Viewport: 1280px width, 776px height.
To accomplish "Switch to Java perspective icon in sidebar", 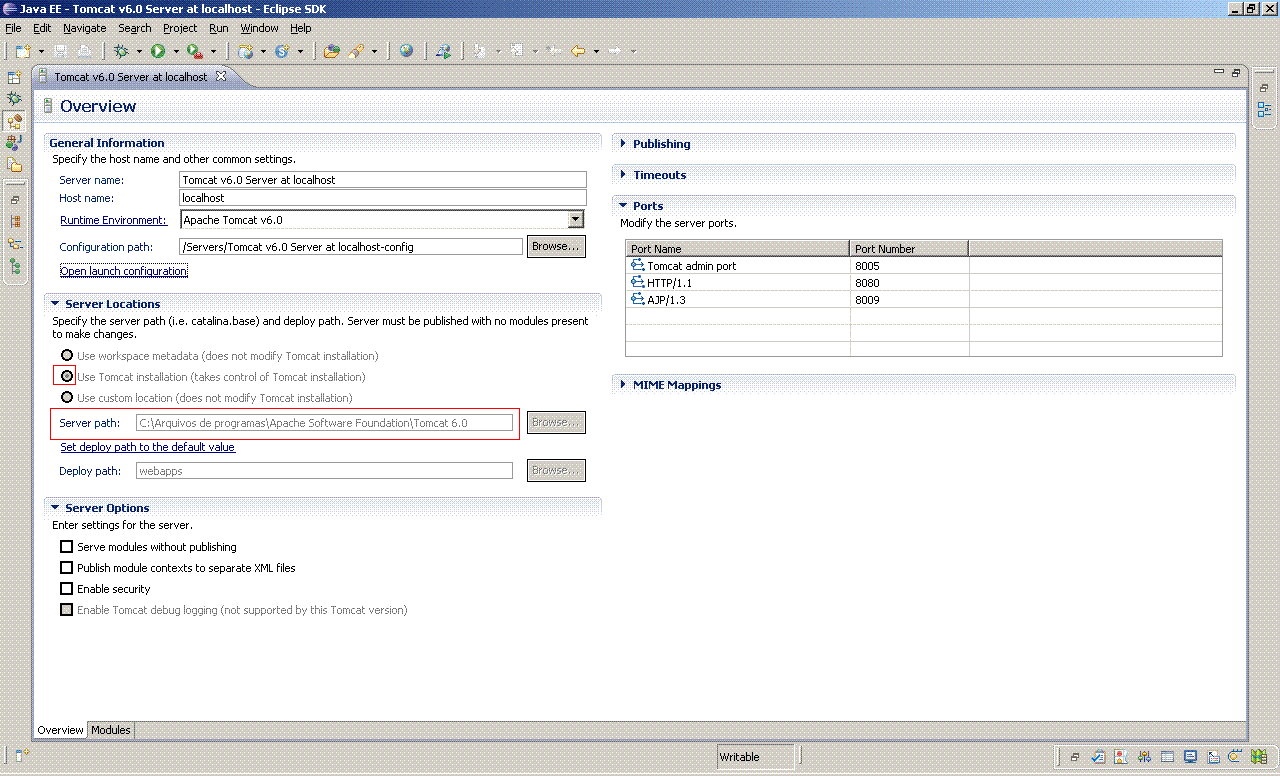I will [14, 143].
